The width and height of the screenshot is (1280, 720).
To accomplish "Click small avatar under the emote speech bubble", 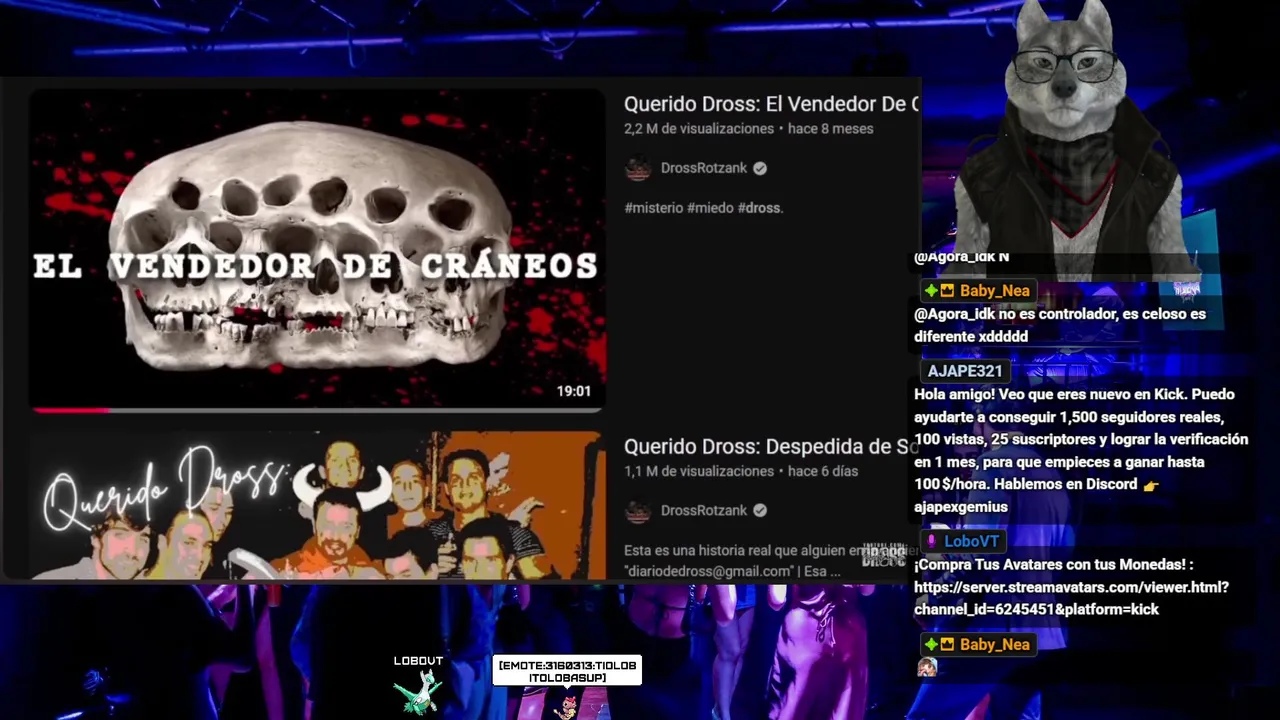I will (567, 707).
